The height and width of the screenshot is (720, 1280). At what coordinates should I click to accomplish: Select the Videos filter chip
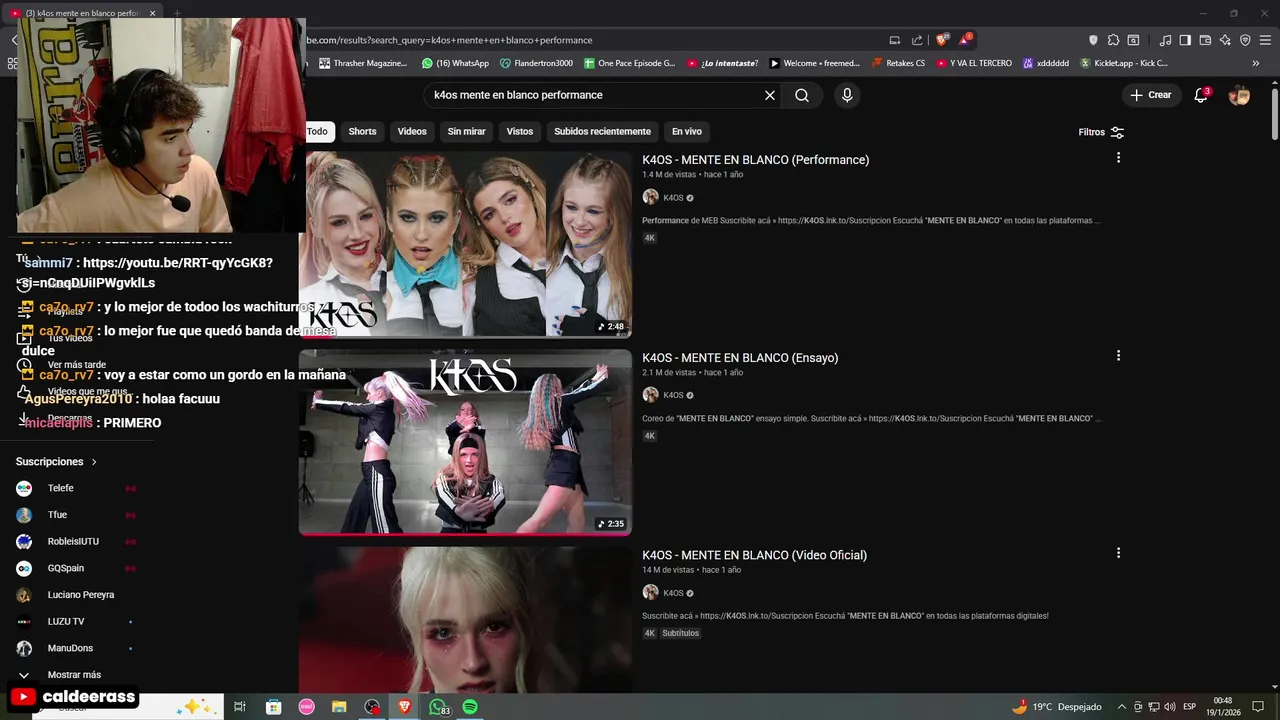412,131
